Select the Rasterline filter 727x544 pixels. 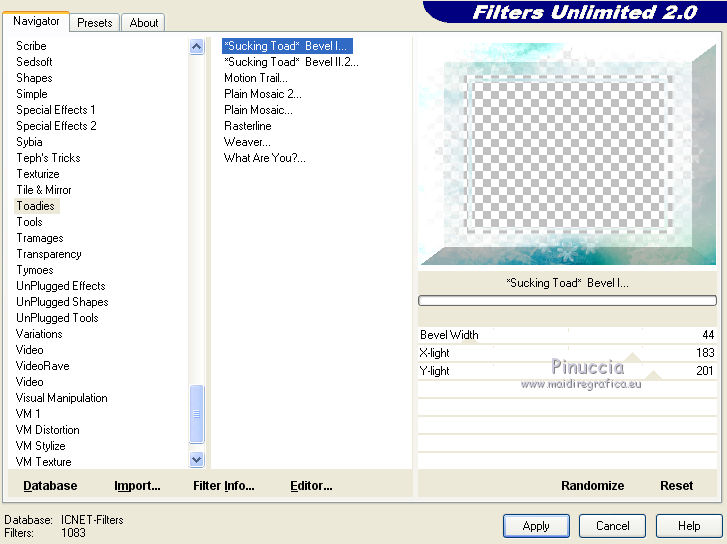[248, 126]
